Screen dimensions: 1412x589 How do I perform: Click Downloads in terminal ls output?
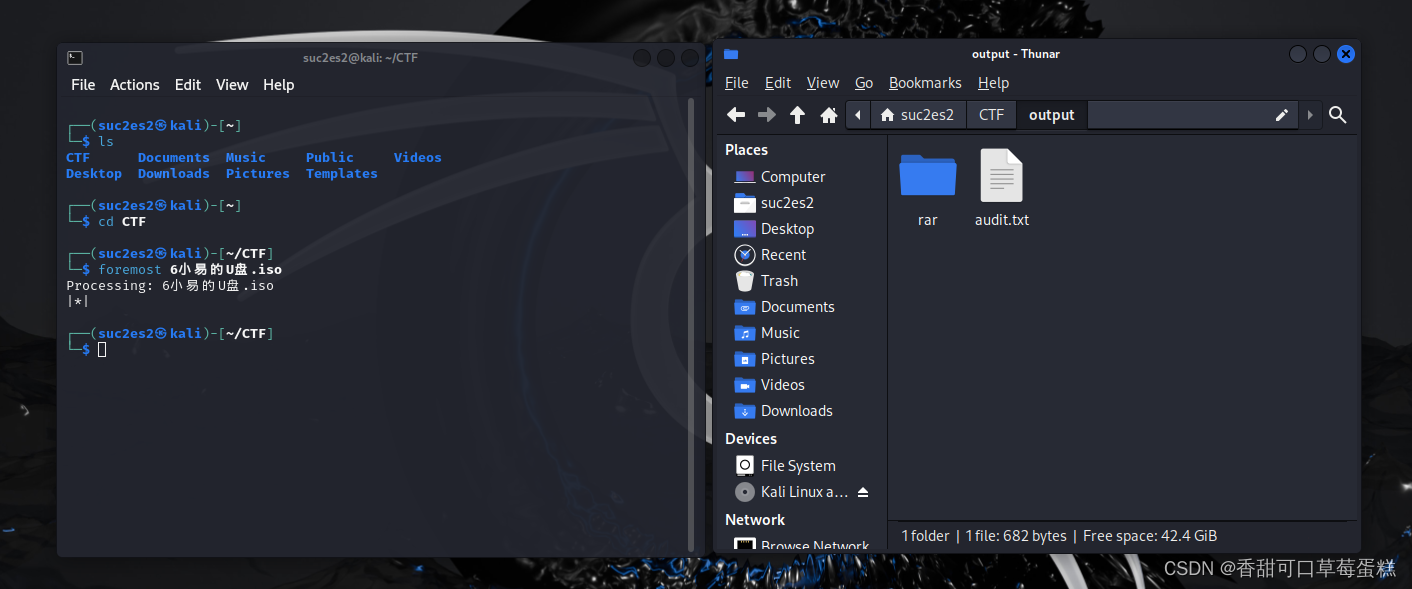coord(174,173)
